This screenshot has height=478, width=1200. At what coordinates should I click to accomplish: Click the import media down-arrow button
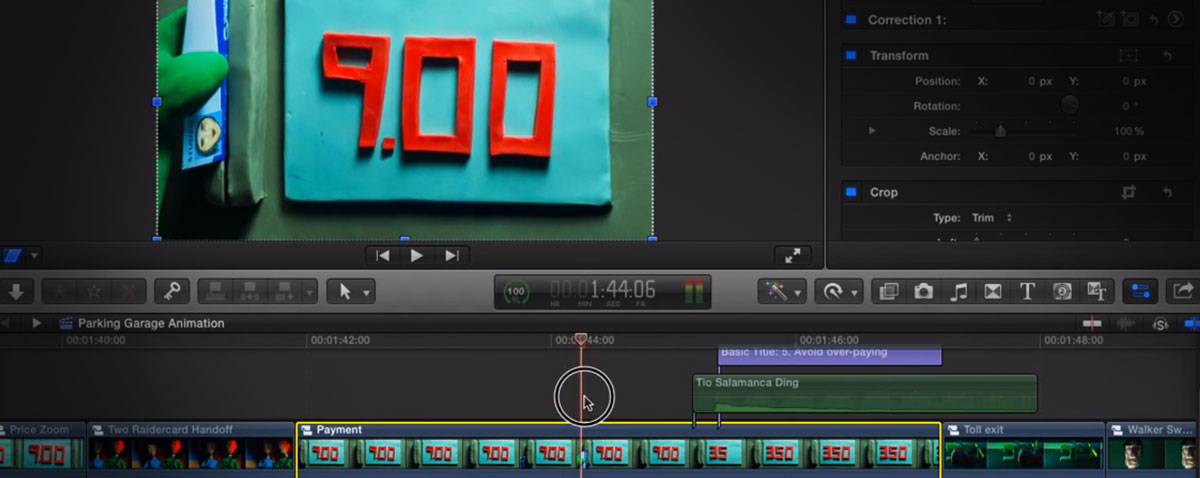(17, 291)
